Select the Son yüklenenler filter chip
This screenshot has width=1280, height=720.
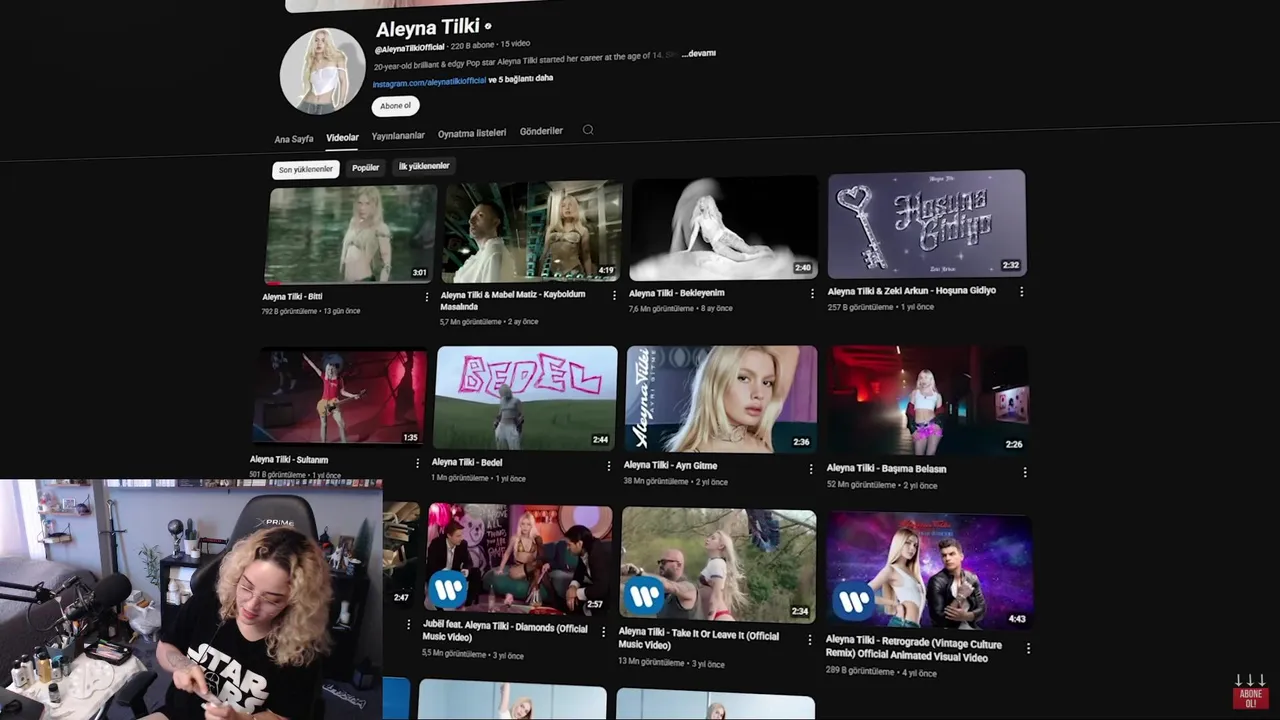305,170
